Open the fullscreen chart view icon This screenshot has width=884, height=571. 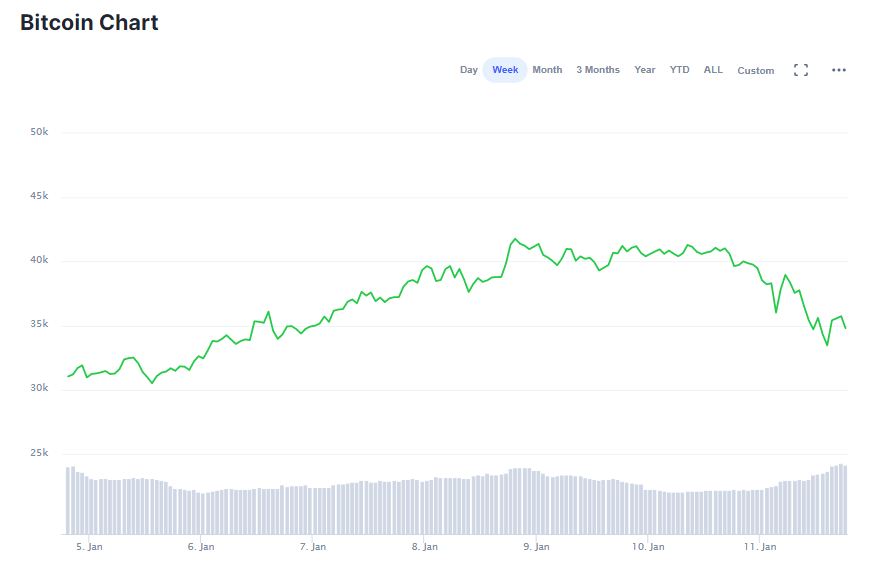(801, 70)
